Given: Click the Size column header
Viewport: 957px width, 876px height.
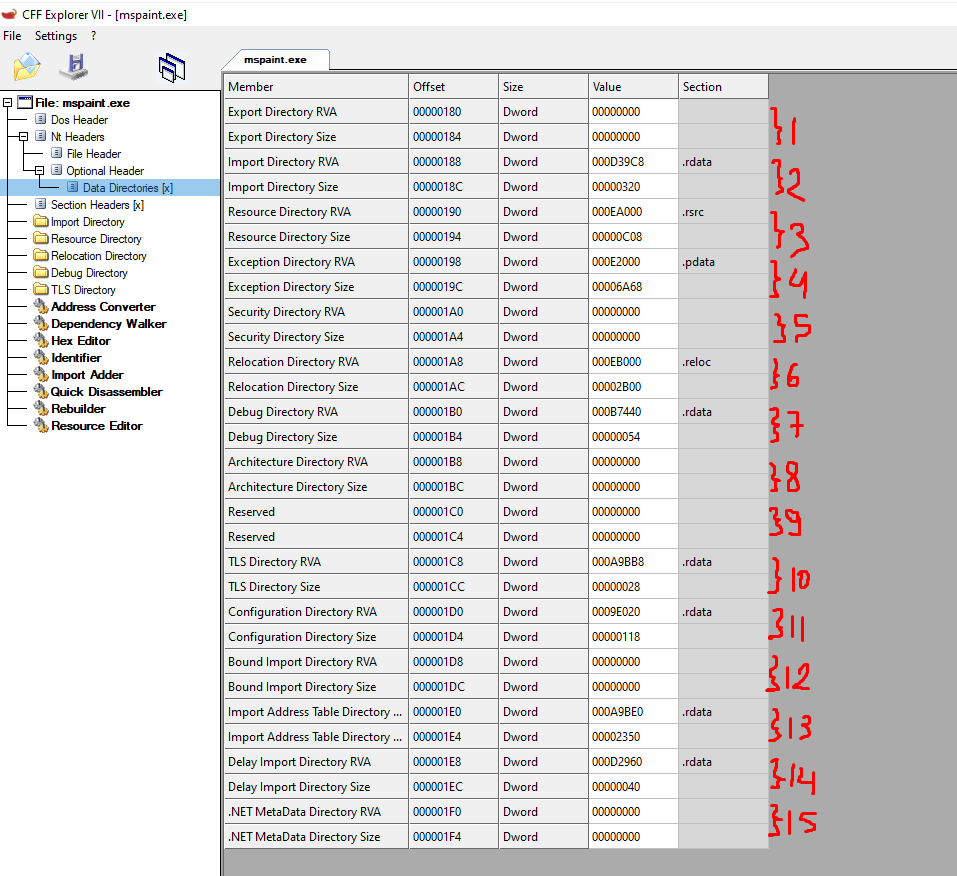Looking at the screenshot, I should [543, 87].
